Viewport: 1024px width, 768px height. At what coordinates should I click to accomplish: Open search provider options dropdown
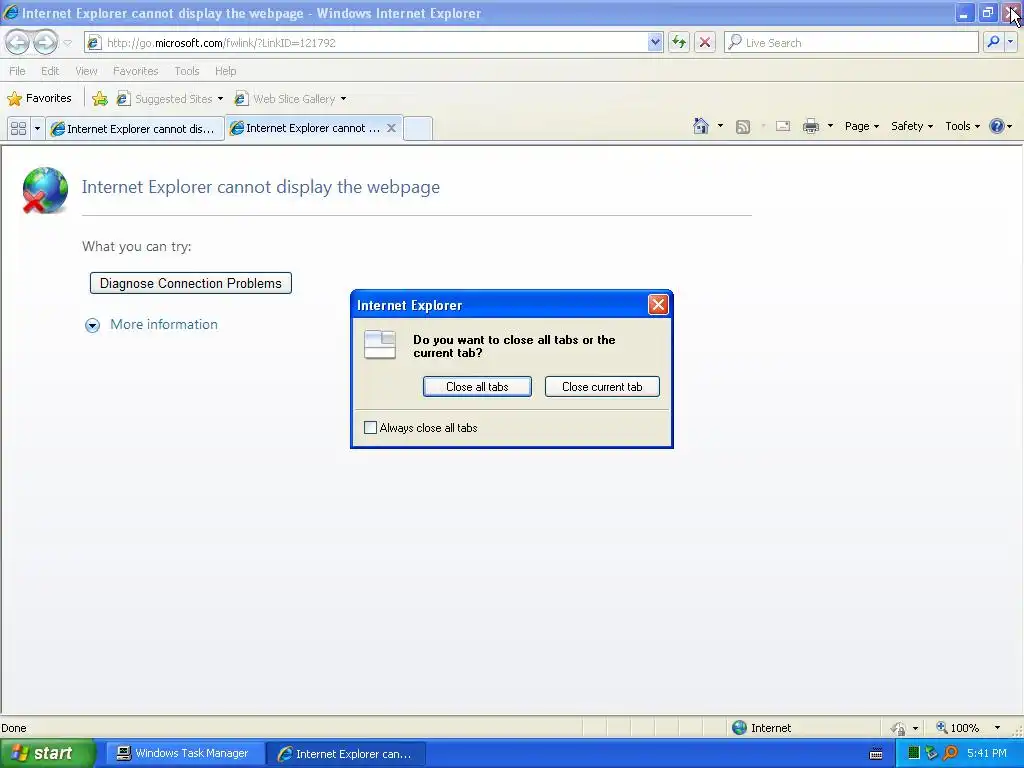click(x=1010, y=42)
